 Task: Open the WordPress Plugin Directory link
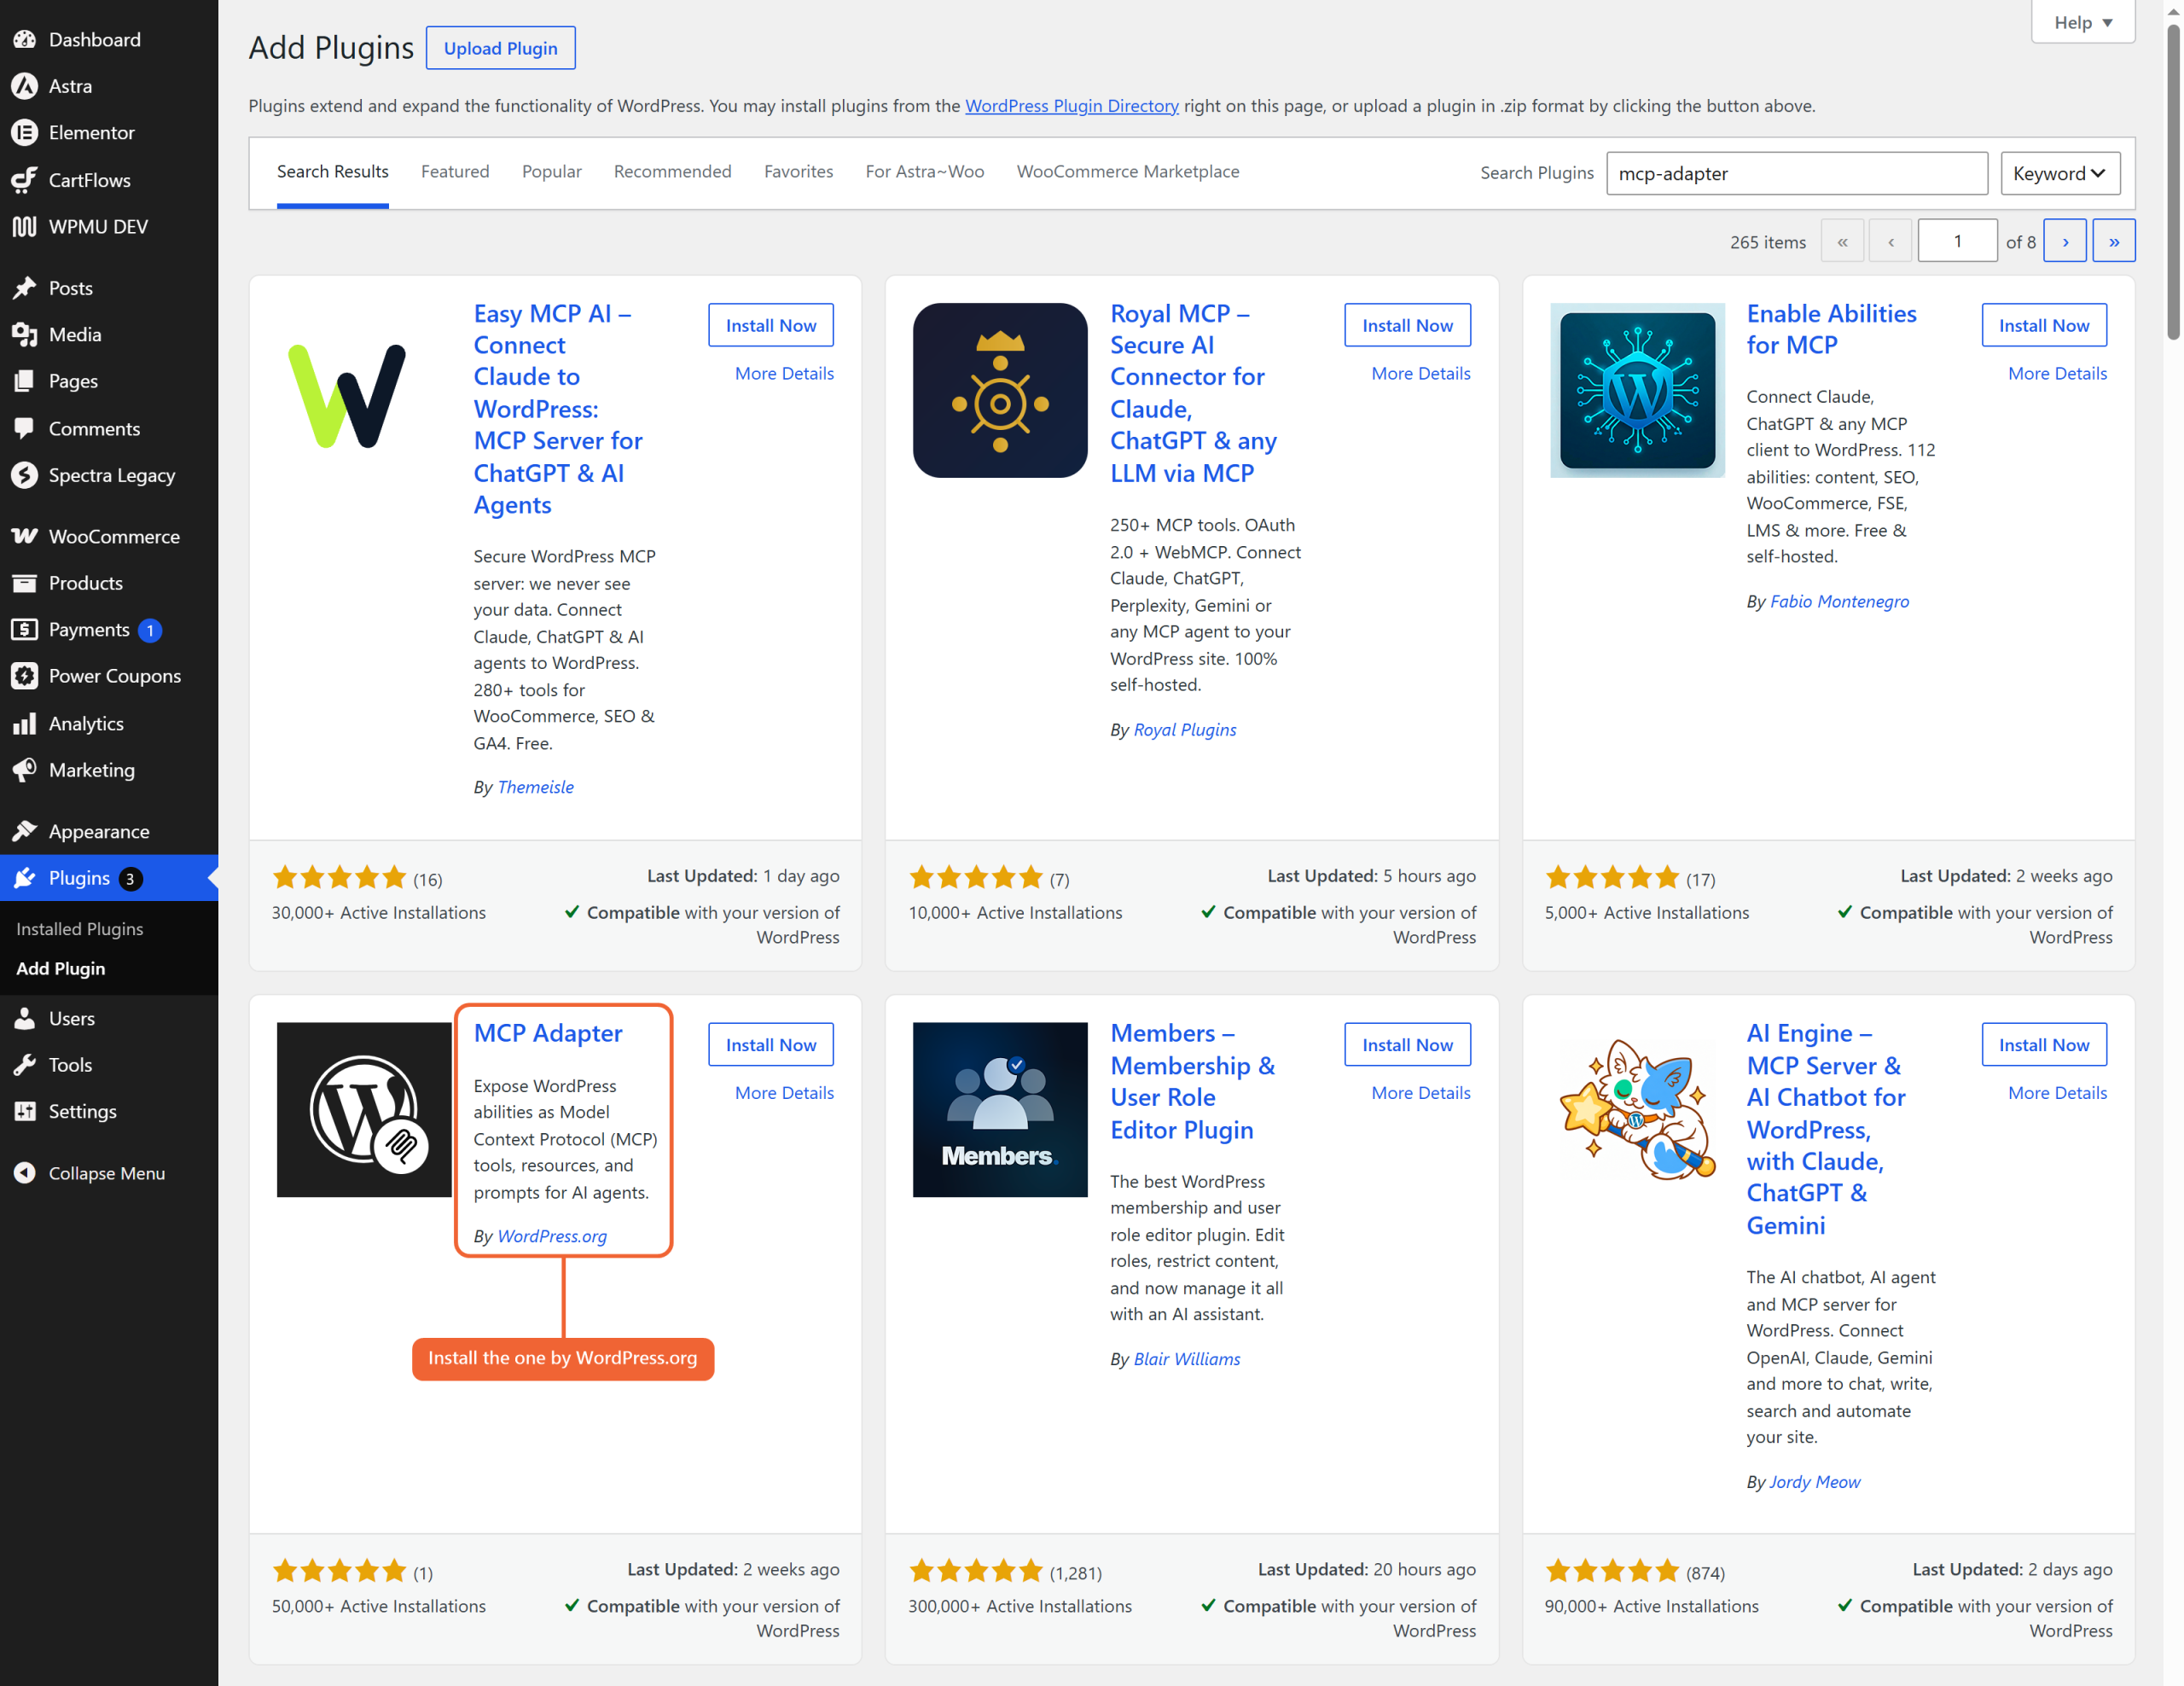(x=1071, y=105)
